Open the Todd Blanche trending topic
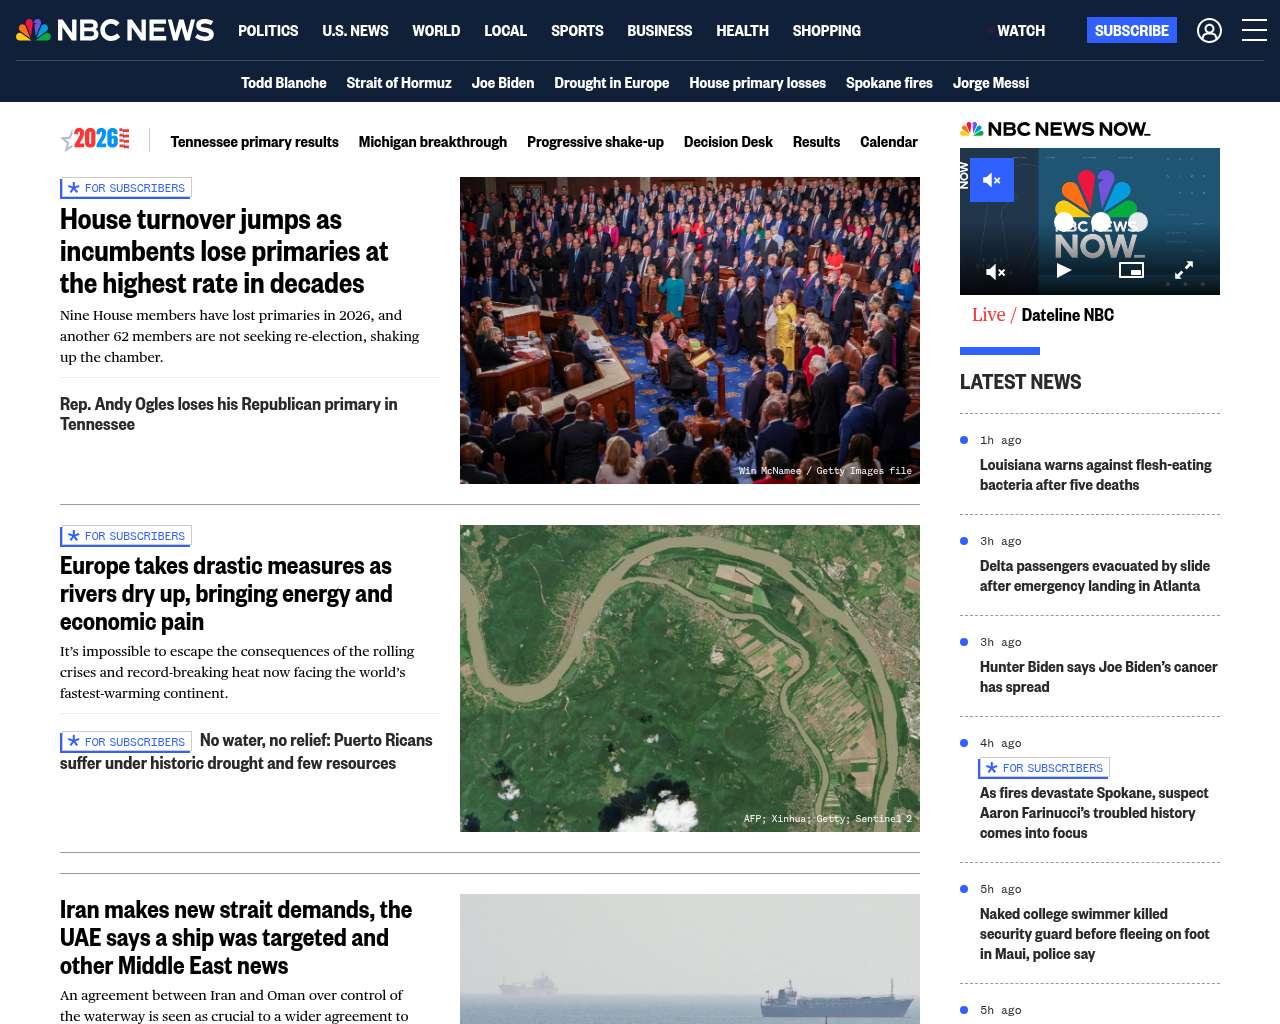1280x1024 pixels. 283,83
